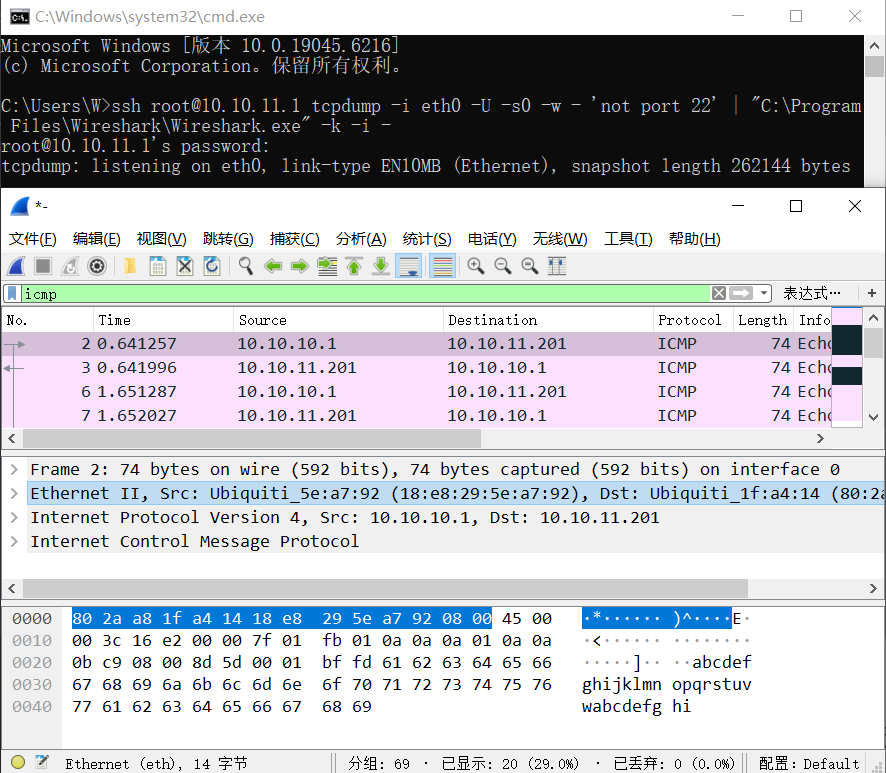Open the 分析(A) menu
The image size is (886, 773).
[x=361, y=238]
